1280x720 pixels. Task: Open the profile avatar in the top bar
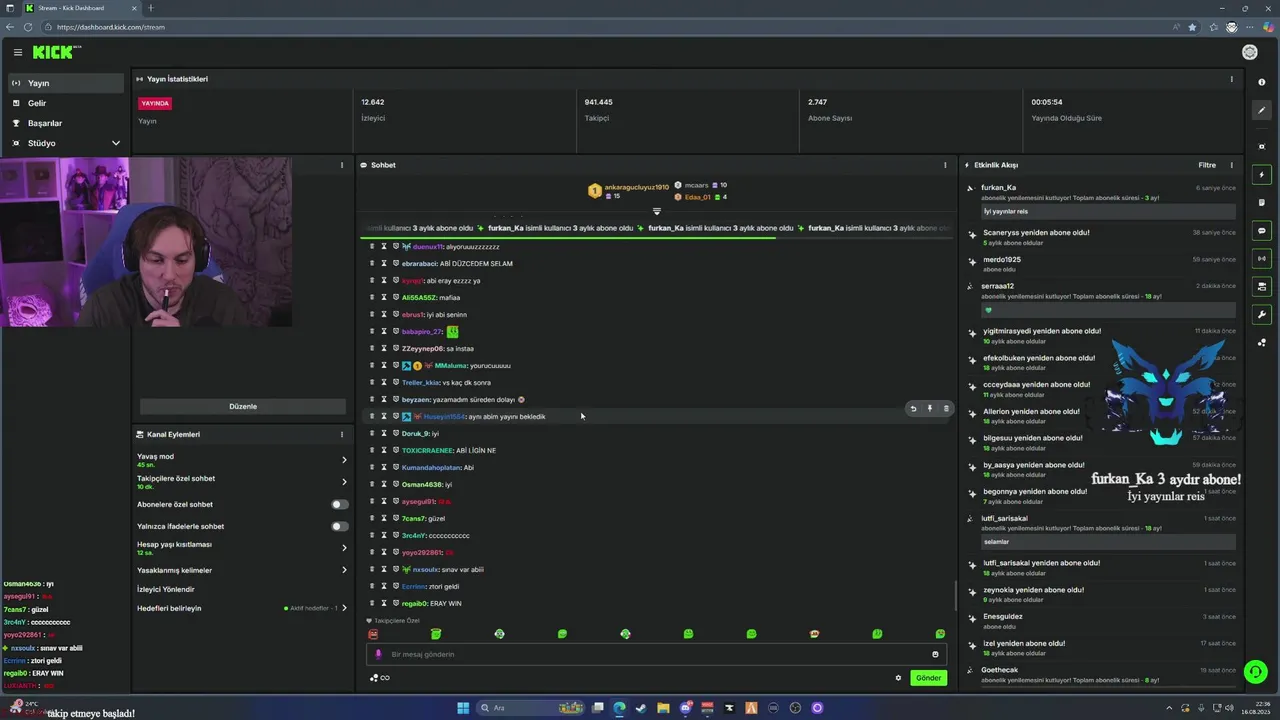[x=1249, y=52]
